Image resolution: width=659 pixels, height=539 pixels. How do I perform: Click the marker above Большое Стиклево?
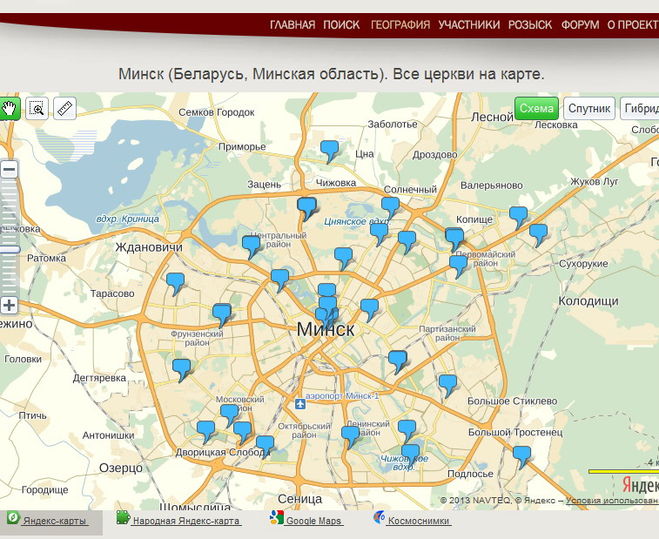[447, 384]
